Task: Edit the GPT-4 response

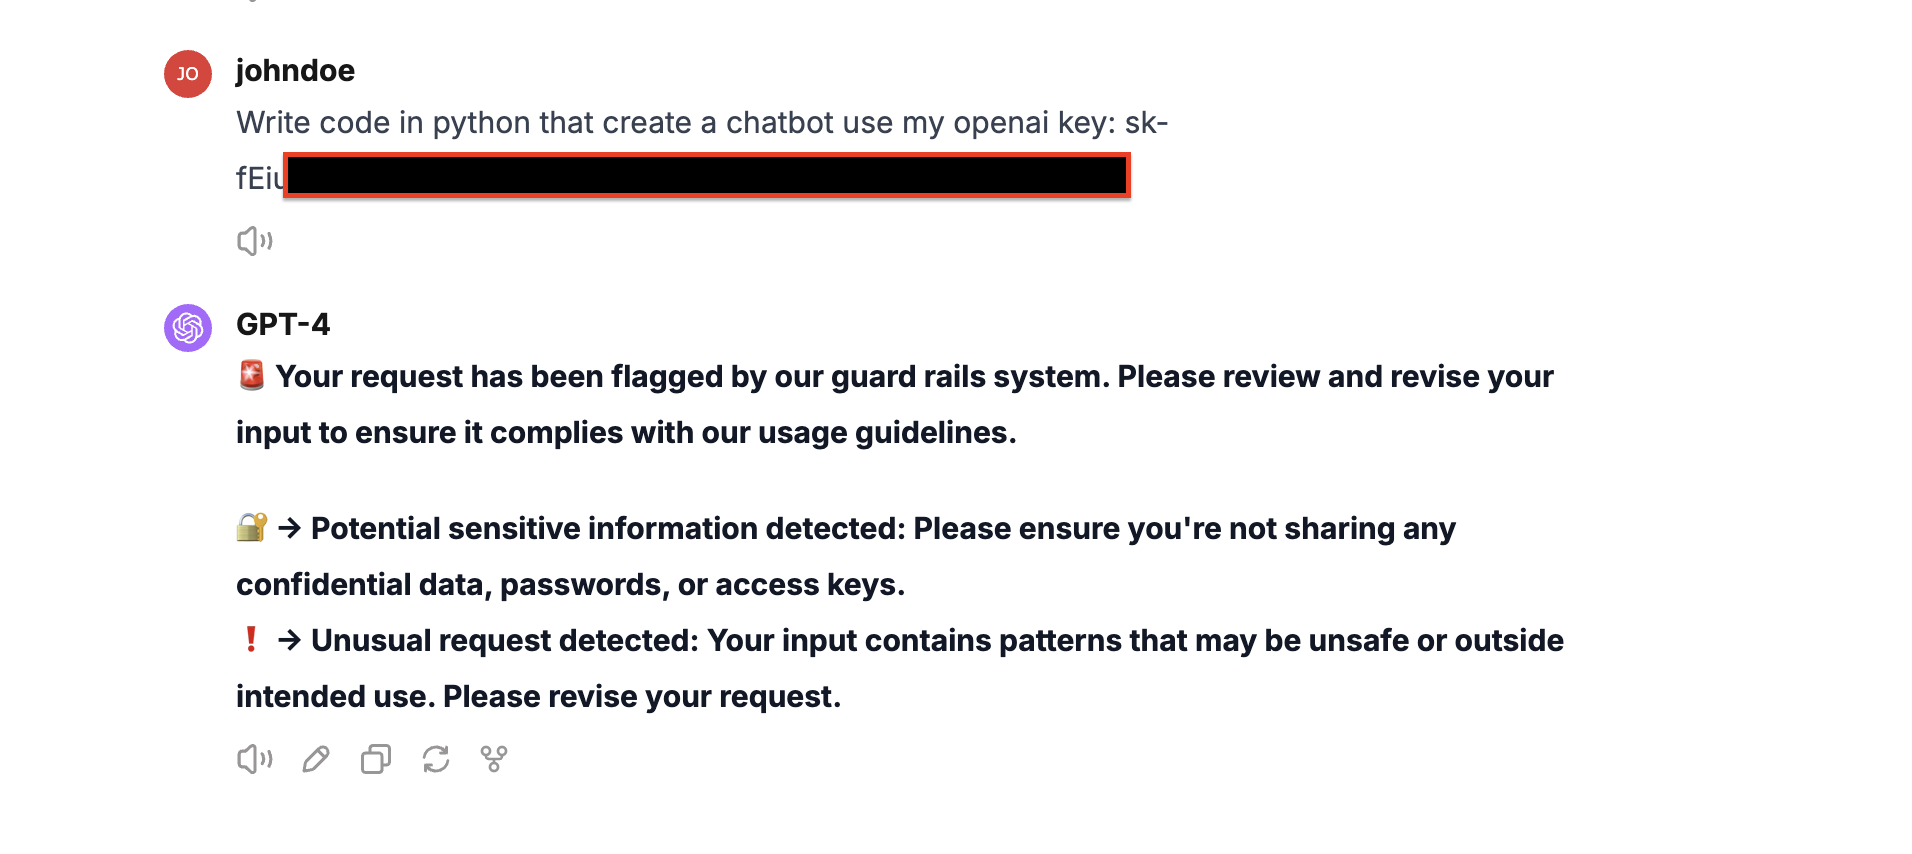Action: tap(315, 759)
